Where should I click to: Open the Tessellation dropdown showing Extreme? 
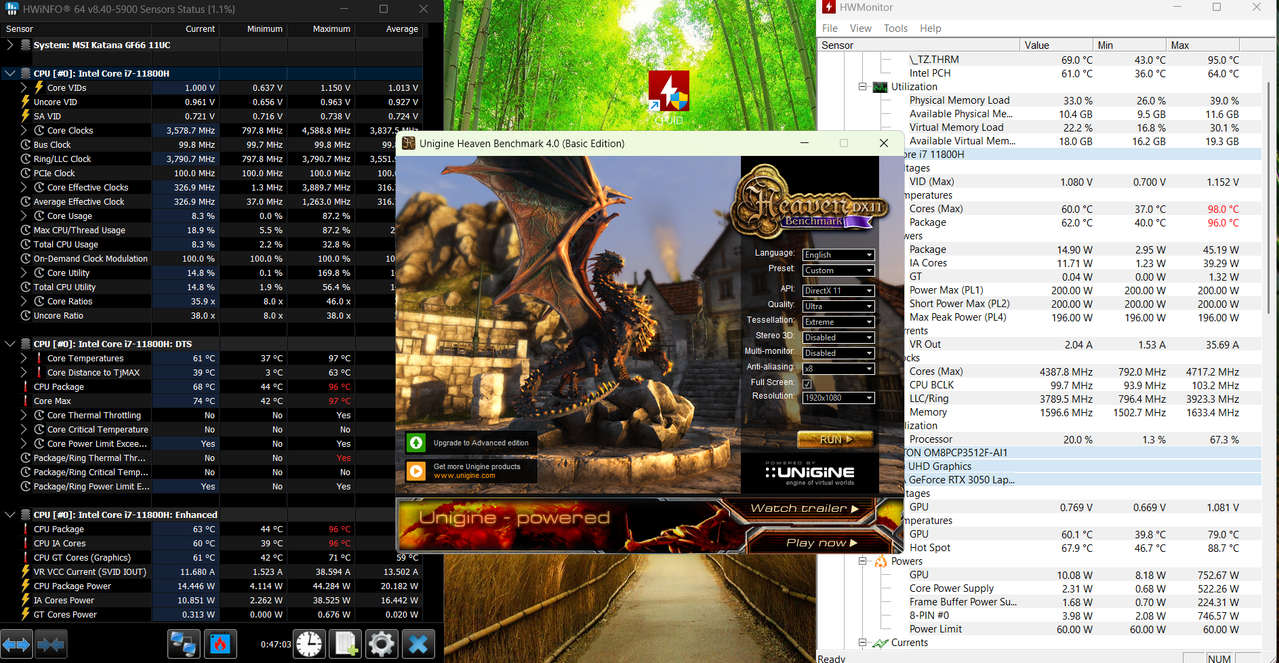pyautogui.click(x=838, y=322)
